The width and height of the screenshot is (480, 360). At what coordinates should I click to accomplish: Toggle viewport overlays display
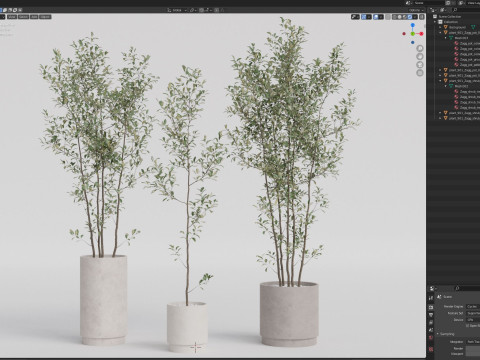(x=376, y=17)
